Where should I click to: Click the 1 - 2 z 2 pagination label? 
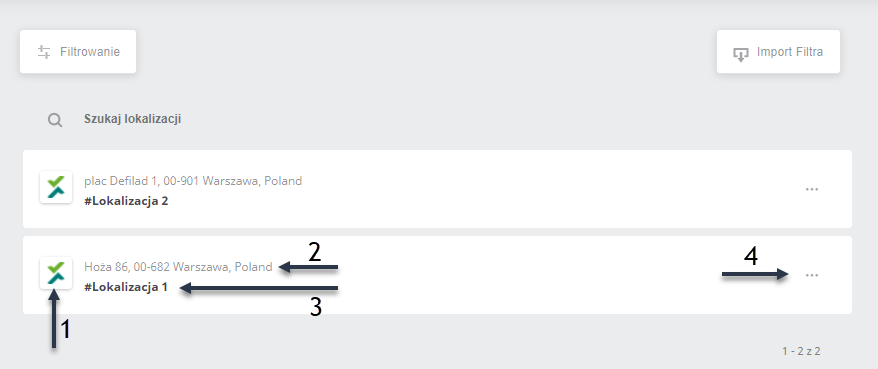pos(801,352)
